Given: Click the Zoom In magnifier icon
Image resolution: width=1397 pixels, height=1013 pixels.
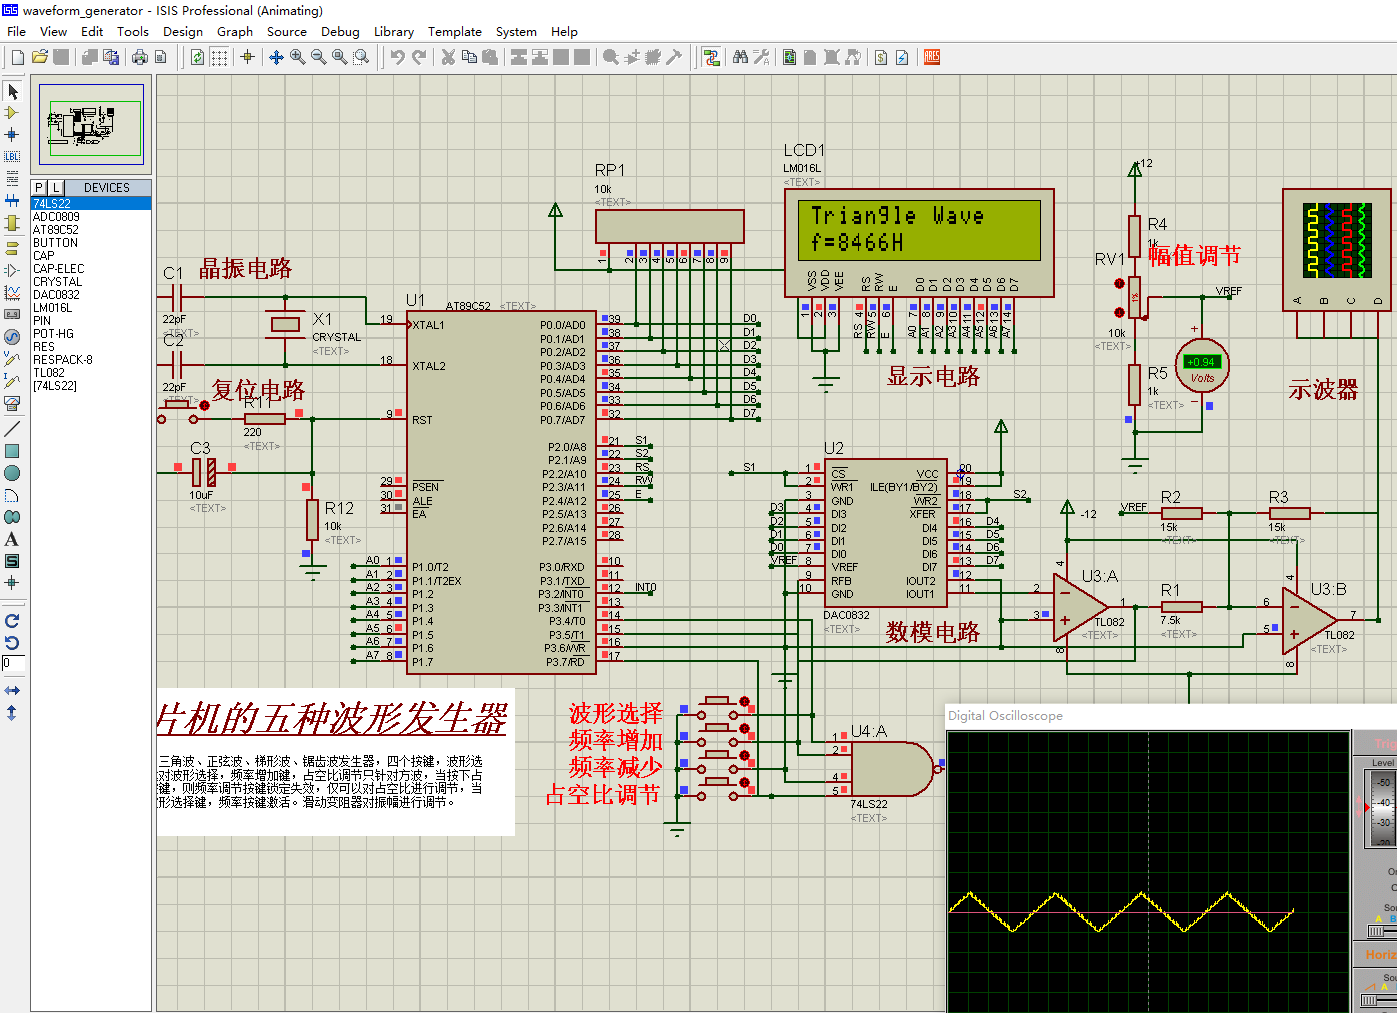Looking at the screenshot, I should click(x=297, y=58).
